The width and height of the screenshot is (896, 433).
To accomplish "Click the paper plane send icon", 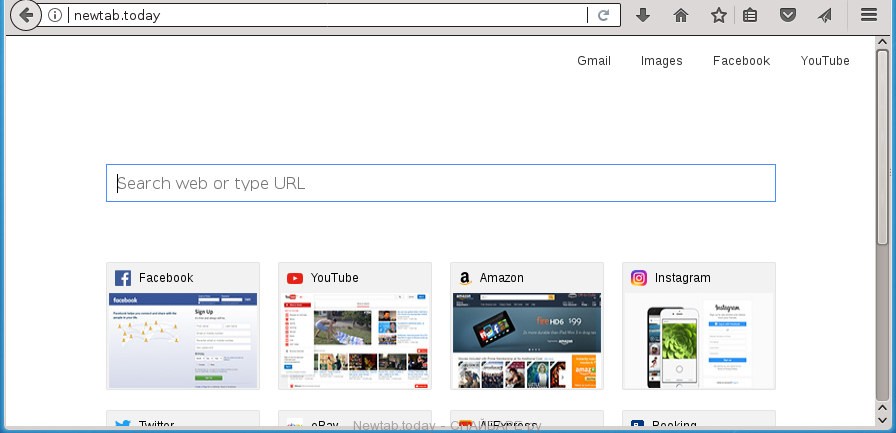I will click(825, 15).
